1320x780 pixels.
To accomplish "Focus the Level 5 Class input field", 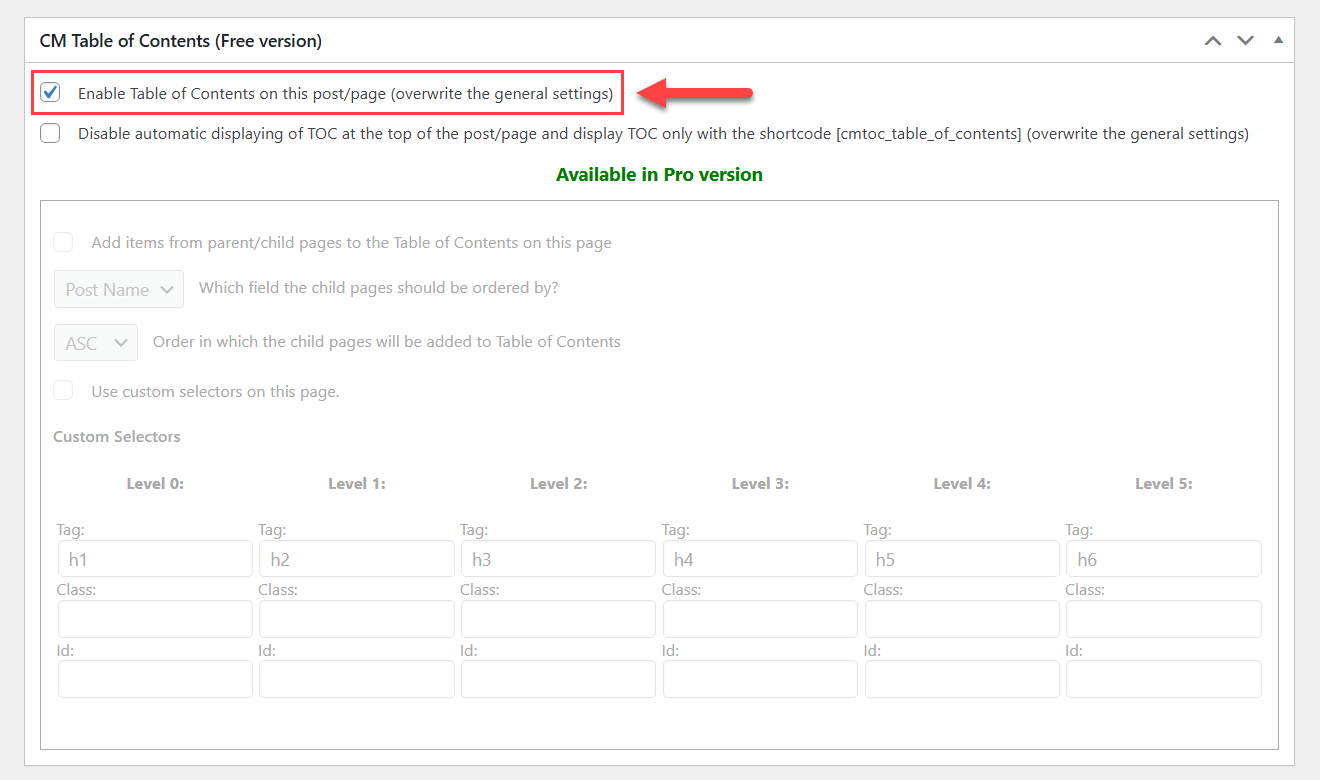I will (x=1164, y=619).
